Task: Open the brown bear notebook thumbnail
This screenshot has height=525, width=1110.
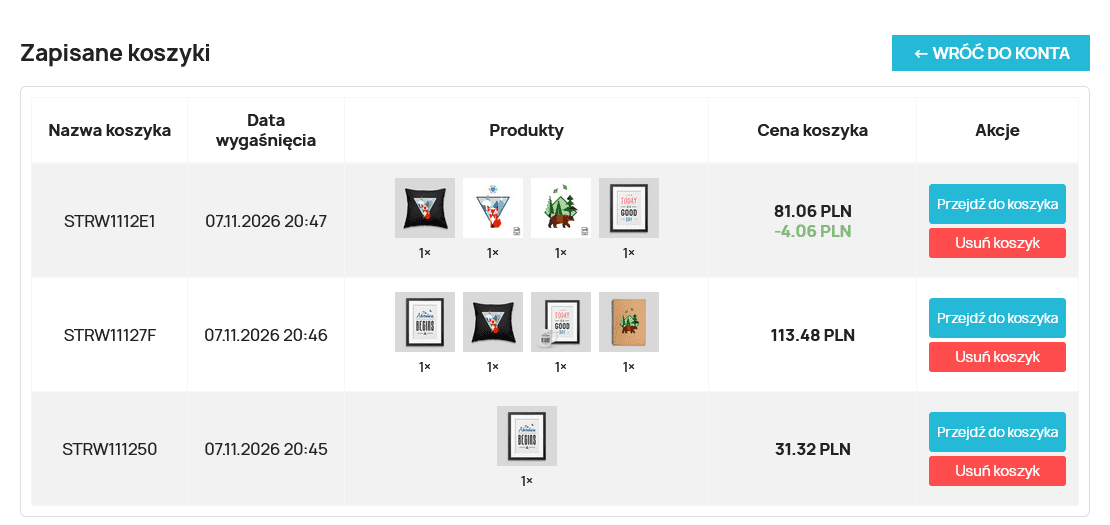Action: pyautogui.click(x=629, y=322)
